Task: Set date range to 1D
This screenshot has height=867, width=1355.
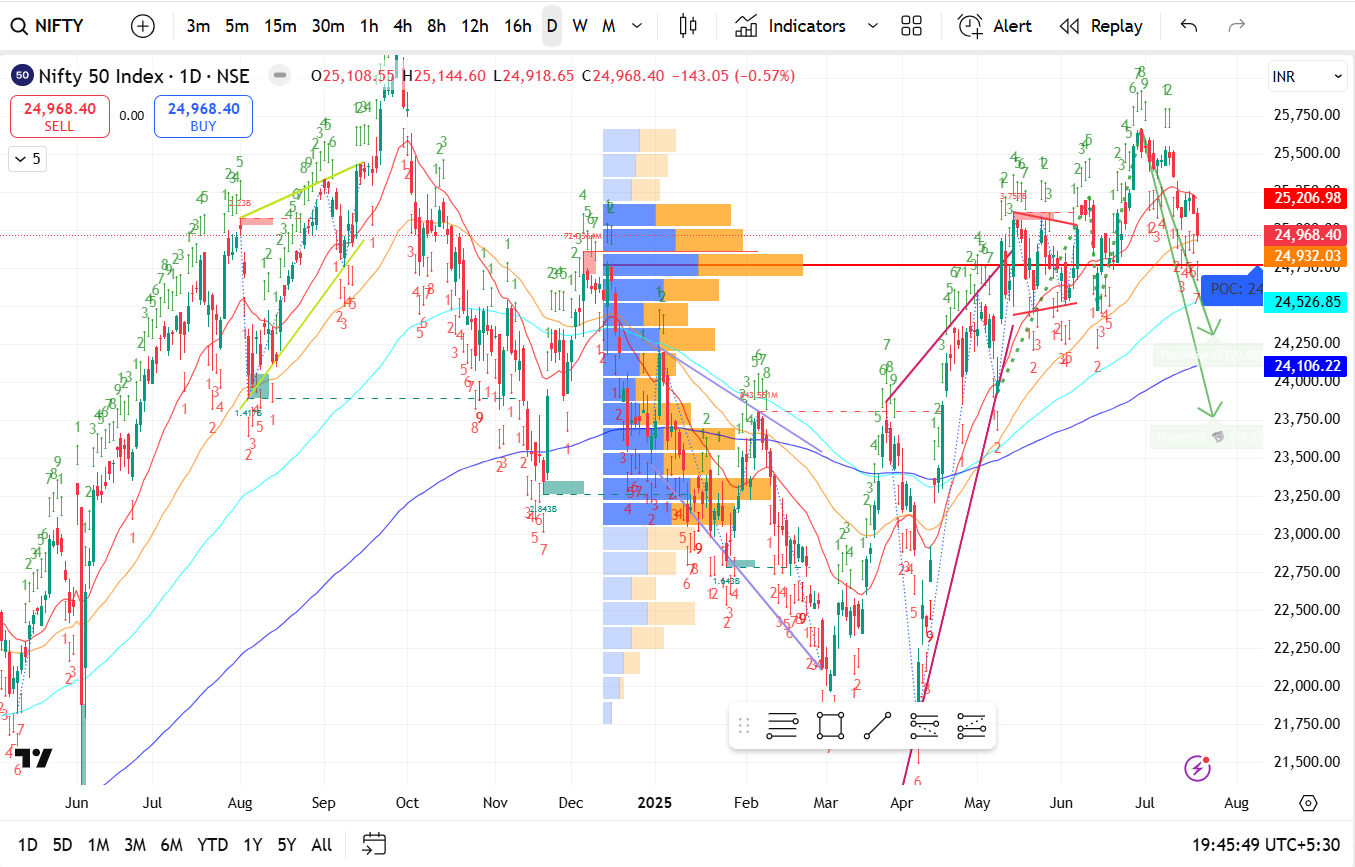Action: (x=28, y=845)
